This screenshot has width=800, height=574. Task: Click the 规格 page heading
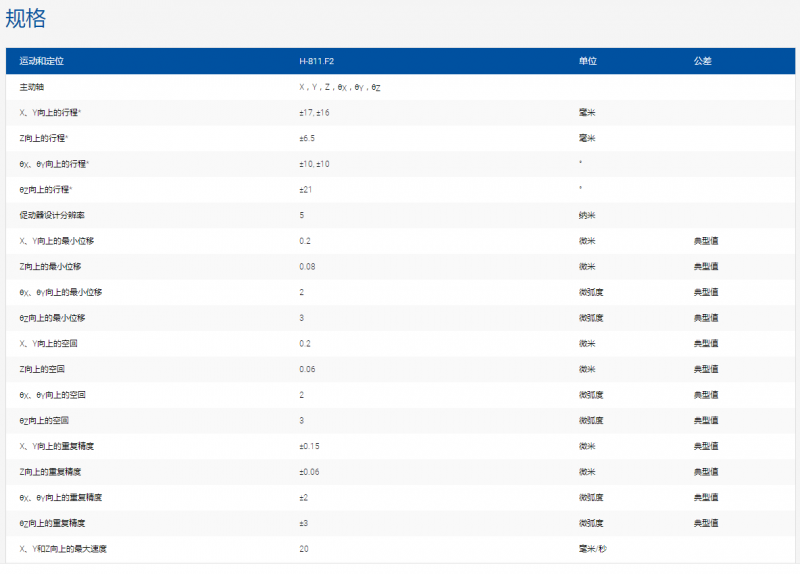point(26,19)
